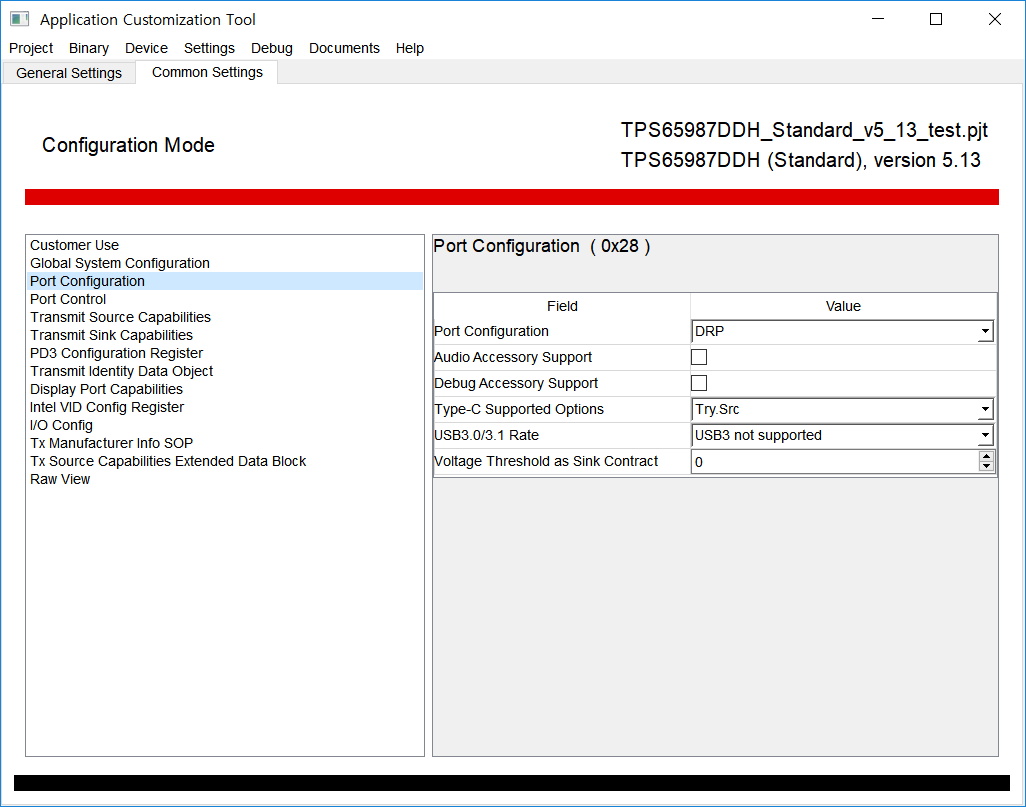The width and height of the screenshot is (1026, 807).
Task: Select Tx Source Capabilities Extended Data Block
Action: tap(224, 461)
